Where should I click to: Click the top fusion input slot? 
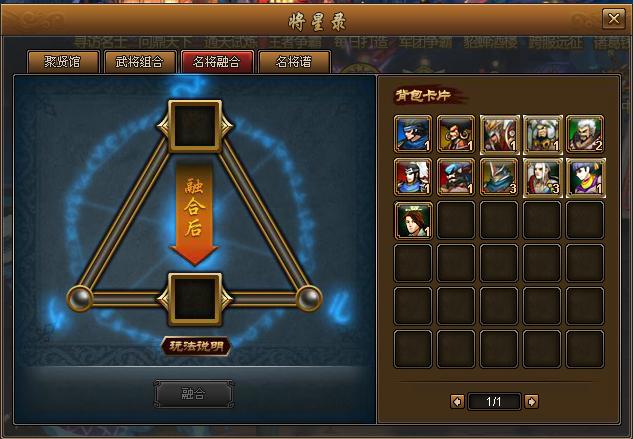tap(195, 126)
